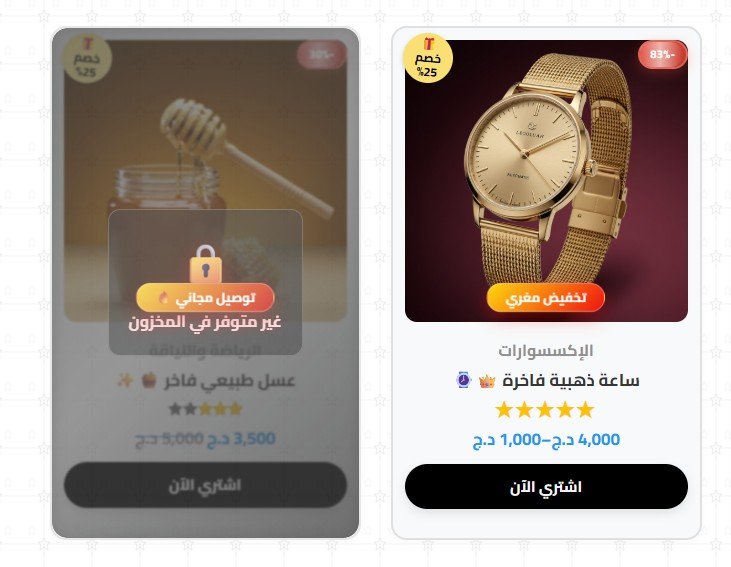The image size is (731, 567).
Task: Click the crown emoji in the watch title
Action: (487, 381)
